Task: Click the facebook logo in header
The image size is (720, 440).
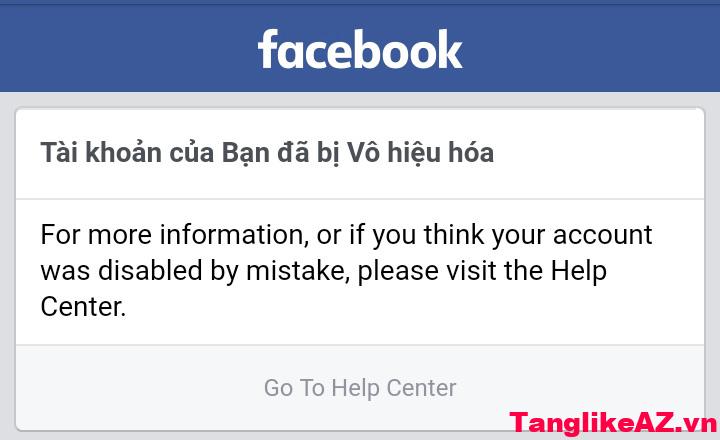Action: (360, 49)
